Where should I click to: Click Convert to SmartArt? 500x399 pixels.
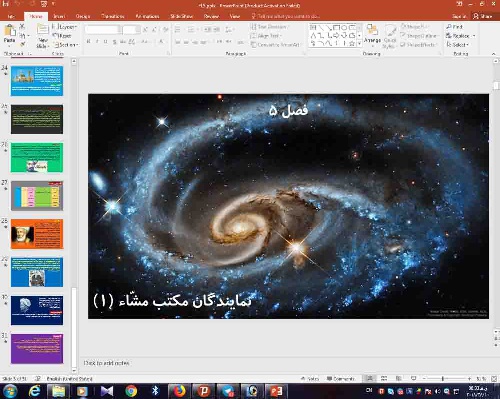(275, 44)
